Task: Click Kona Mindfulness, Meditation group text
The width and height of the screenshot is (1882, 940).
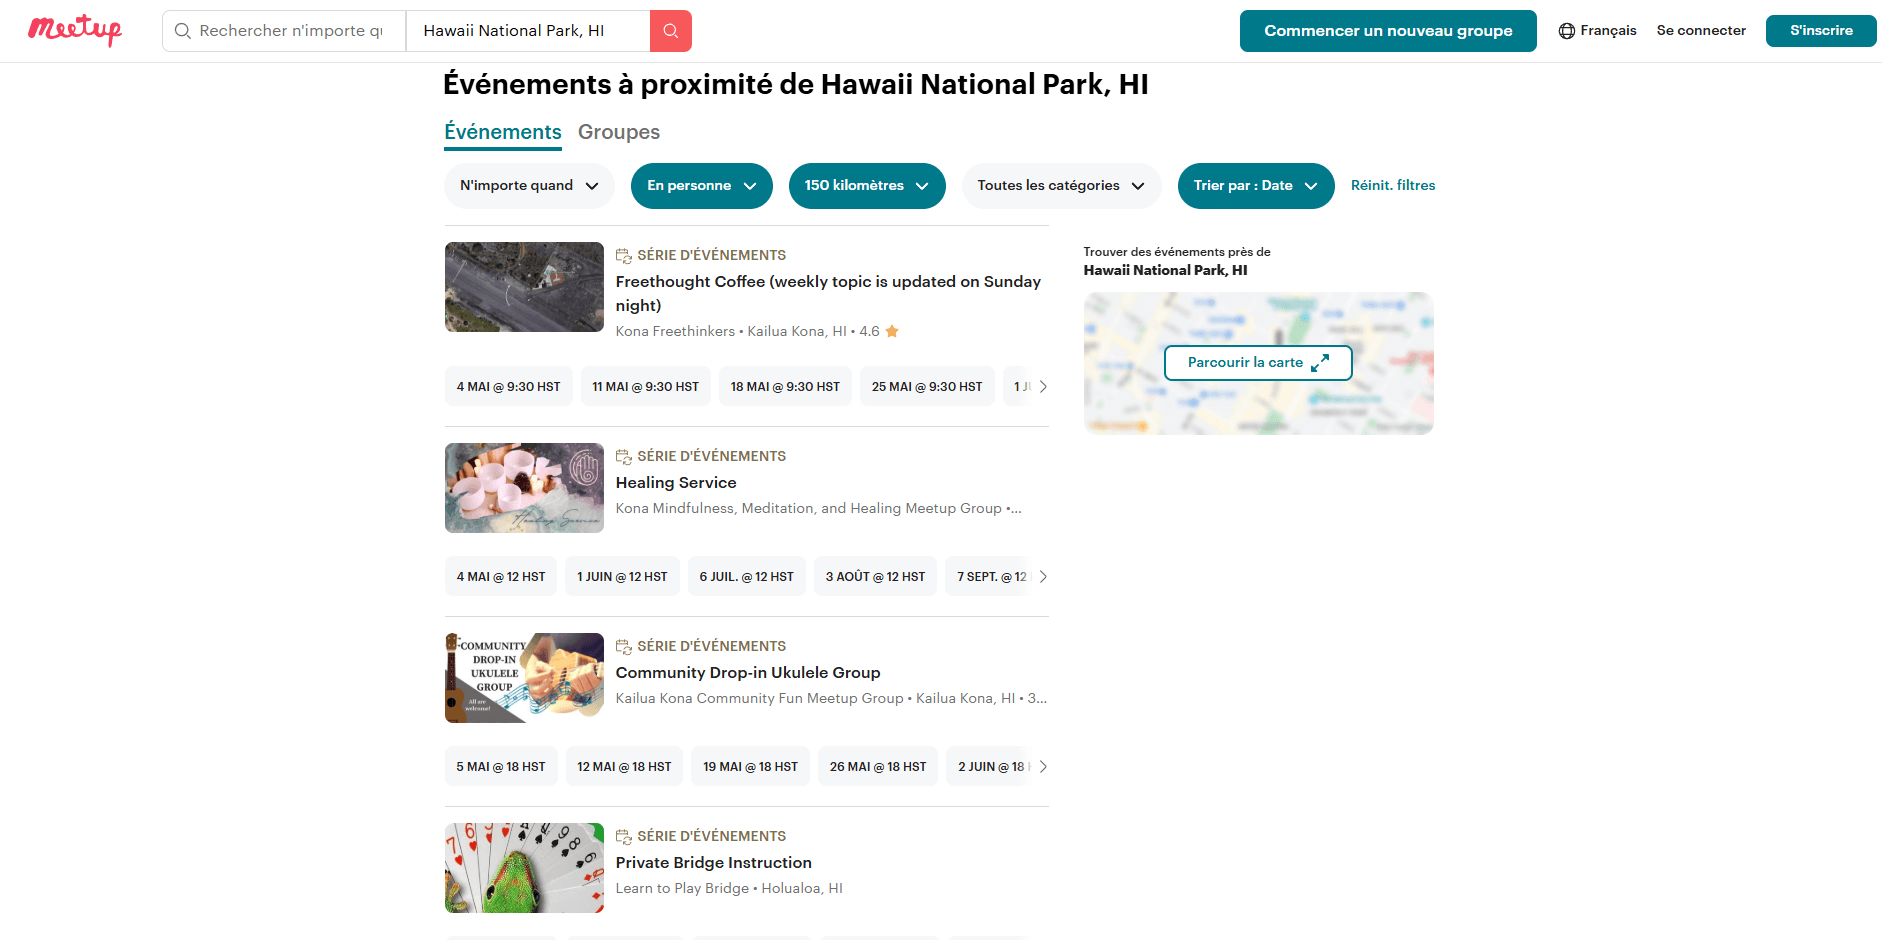Action: (818, 508)
